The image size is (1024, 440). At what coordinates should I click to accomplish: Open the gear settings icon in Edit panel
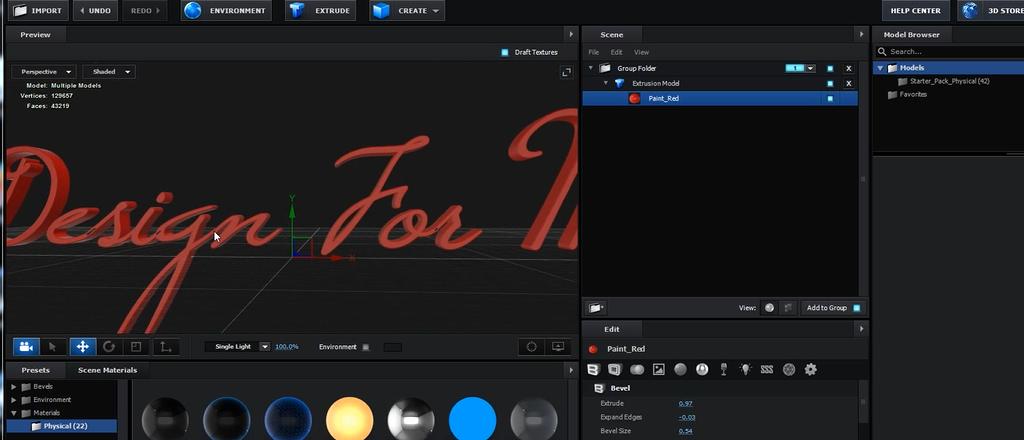[811, 369]
